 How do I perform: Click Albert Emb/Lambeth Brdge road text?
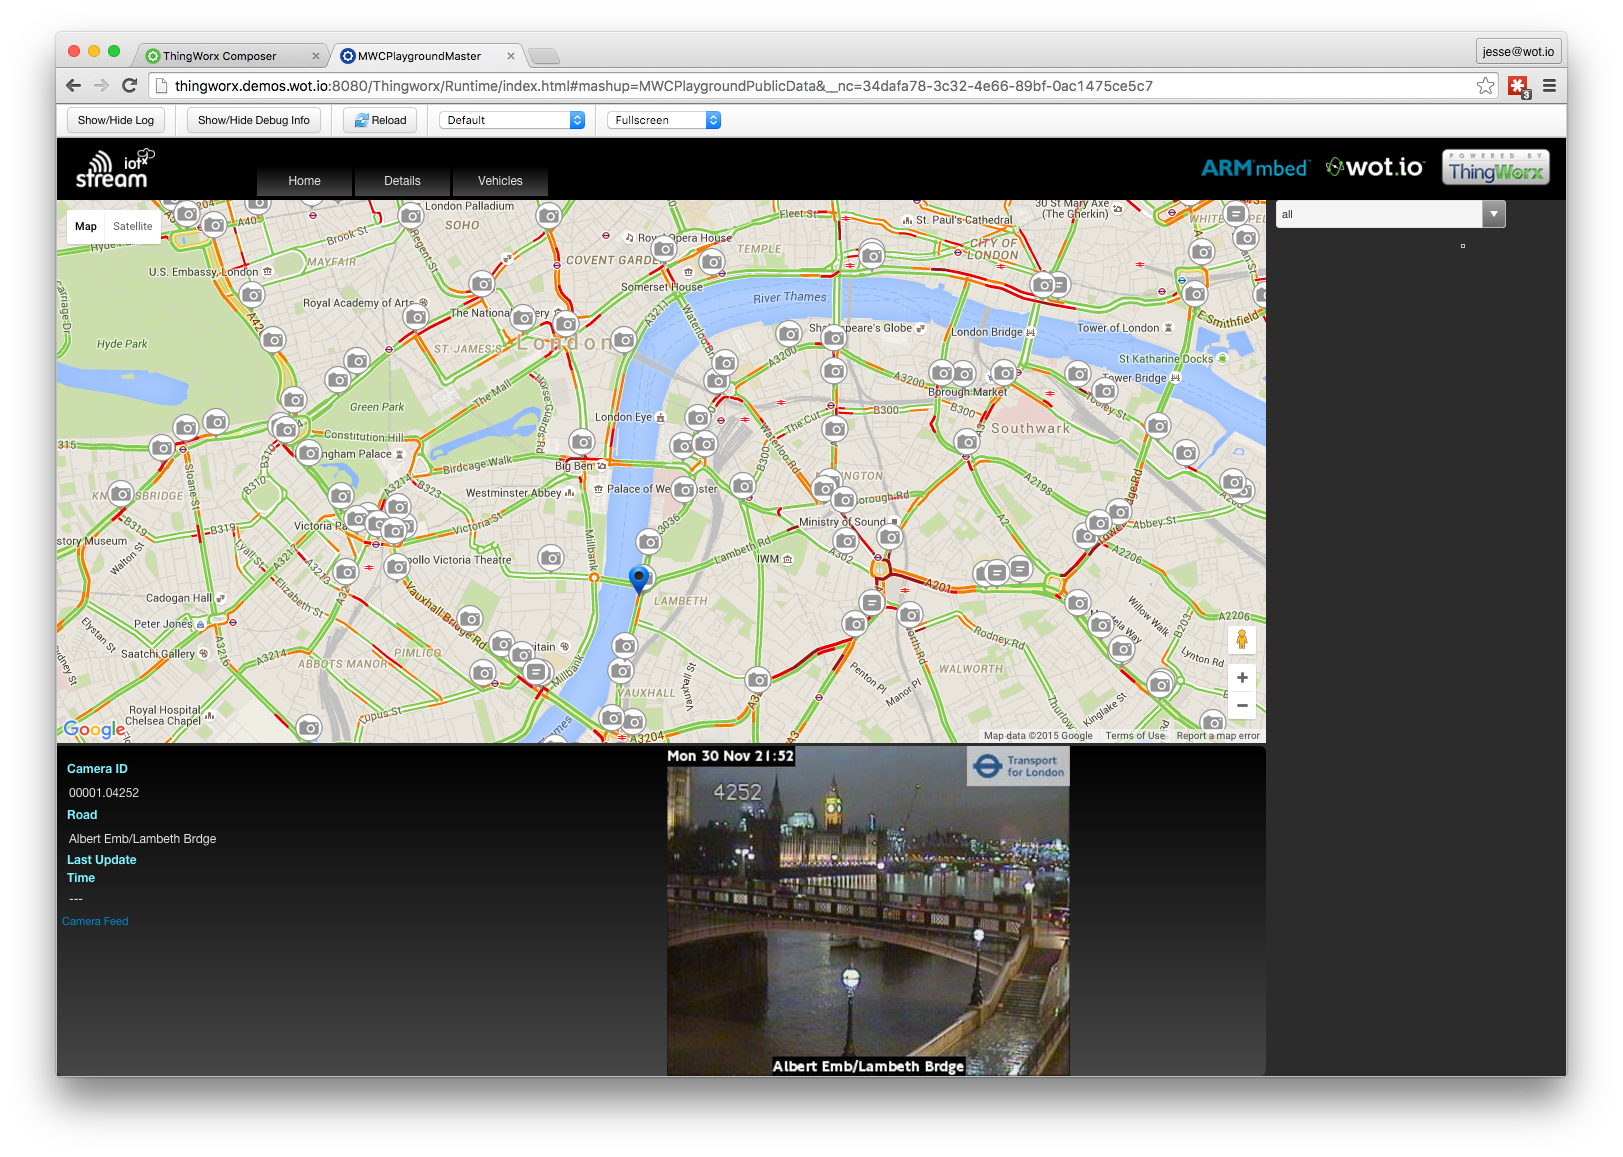click(x=142, y=839)
